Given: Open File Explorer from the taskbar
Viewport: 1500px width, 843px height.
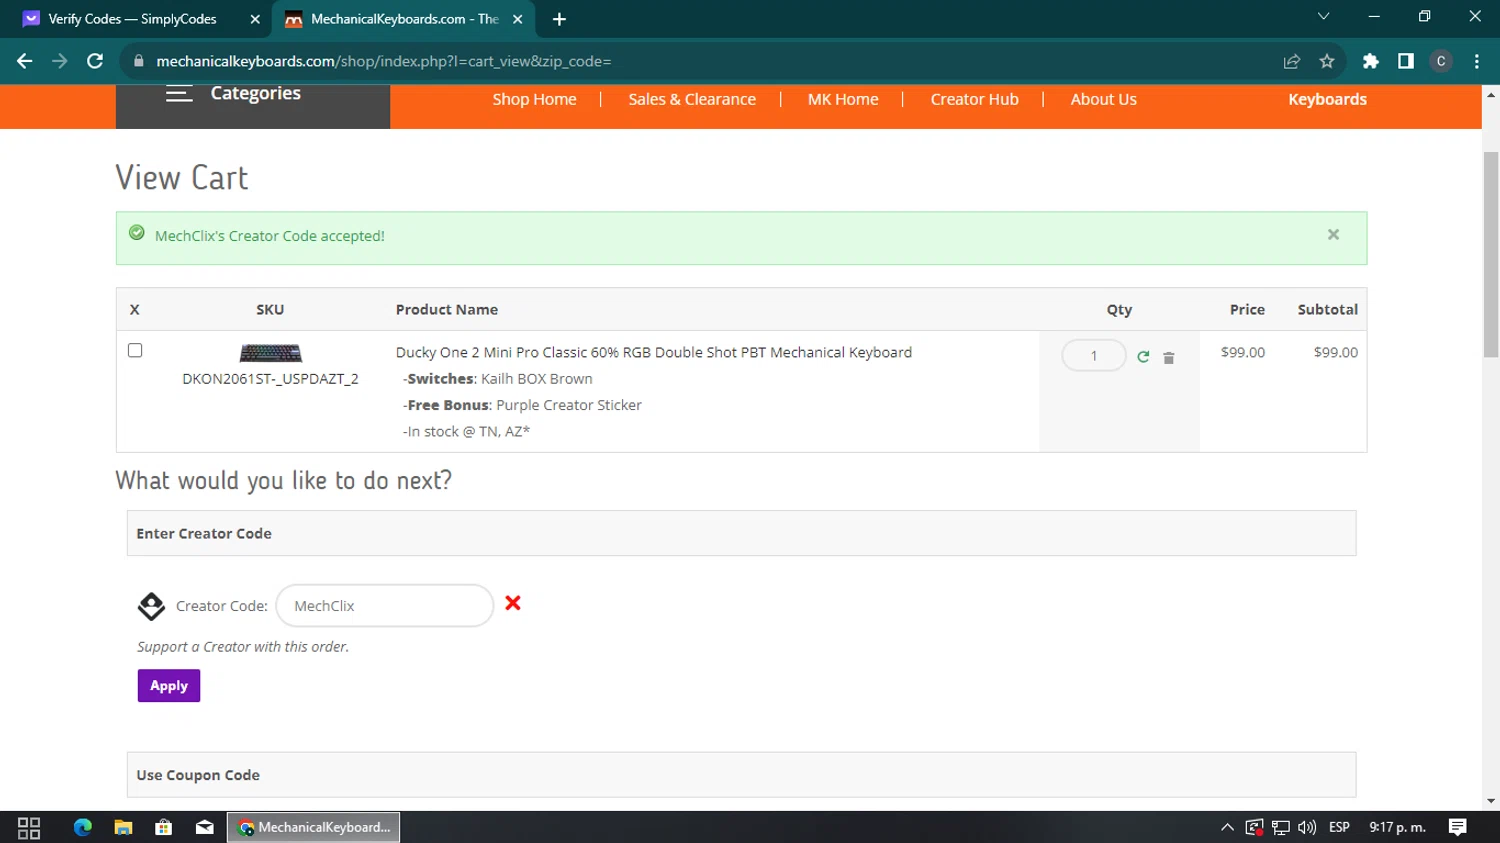Looking at the screenshot, I should click(123, 827).
